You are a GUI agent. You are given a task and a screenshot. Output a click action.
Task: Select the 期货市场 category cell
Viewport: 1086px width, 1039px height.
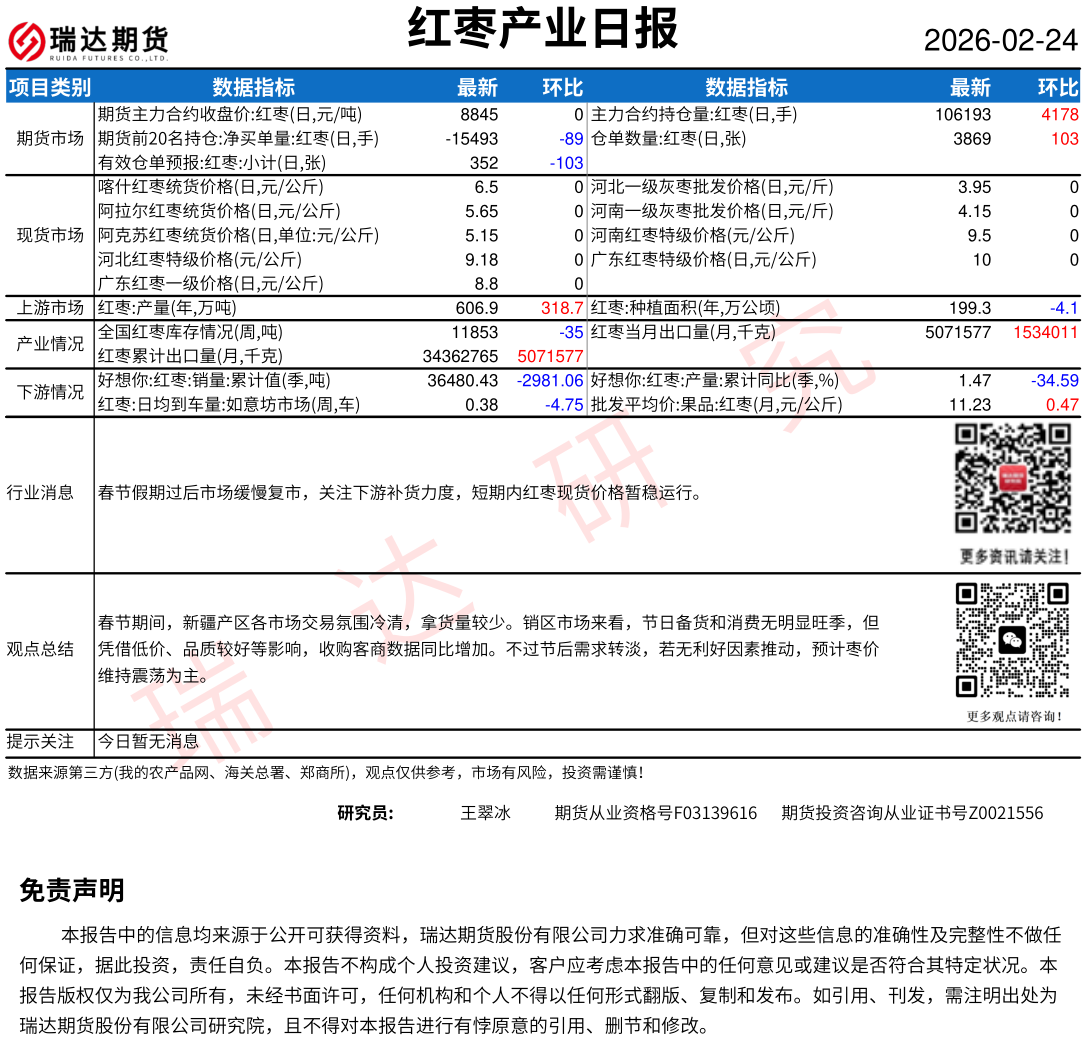50,138
